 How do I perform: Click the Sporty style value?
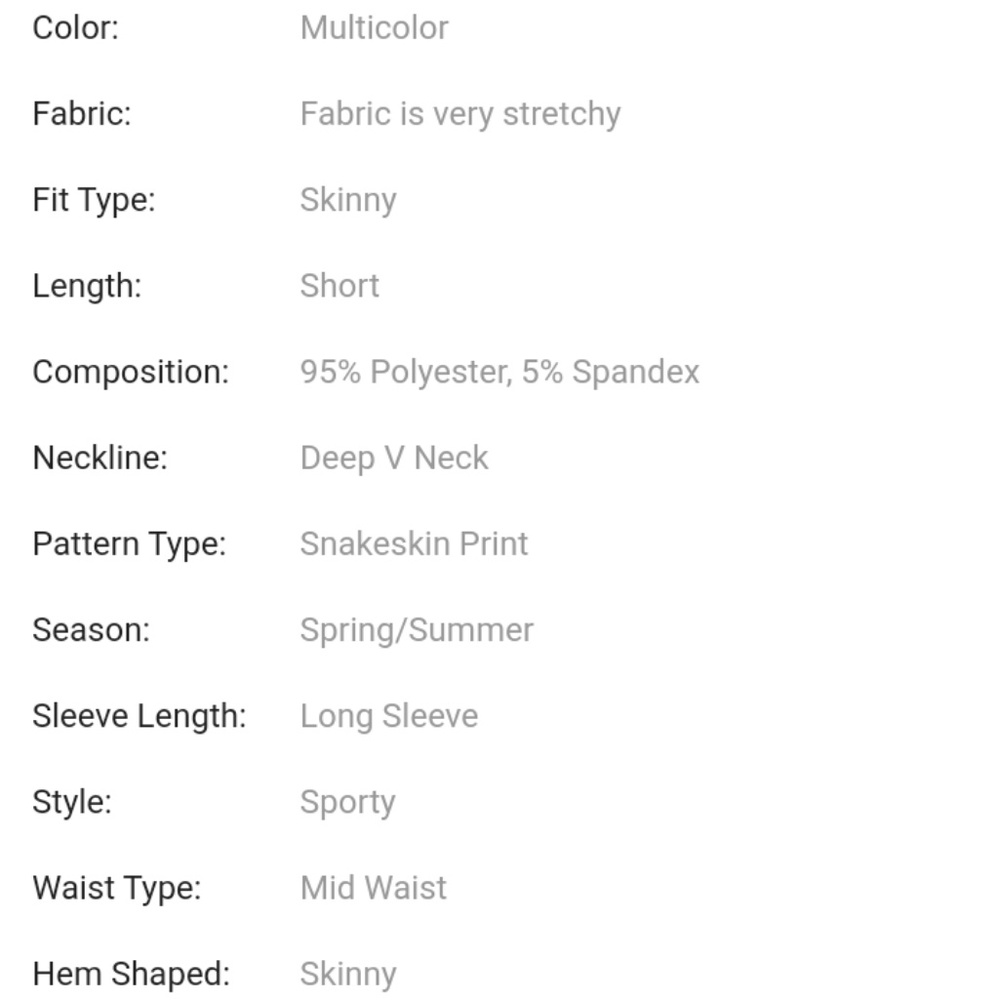[348, 803]
